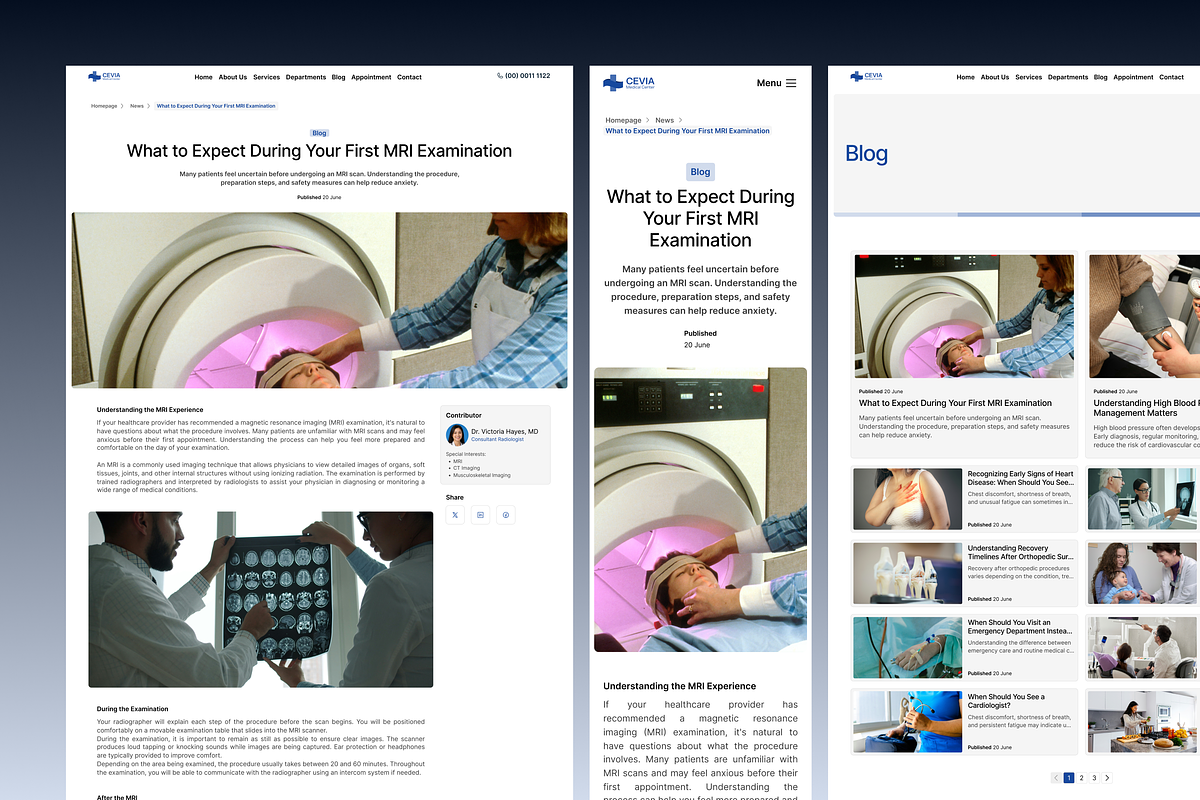Screen dimensions: 1200x800
Task: Open the 'Understanding High Blood Pressure' card title
Action: pyautogui.click(x=1146, y=408)
